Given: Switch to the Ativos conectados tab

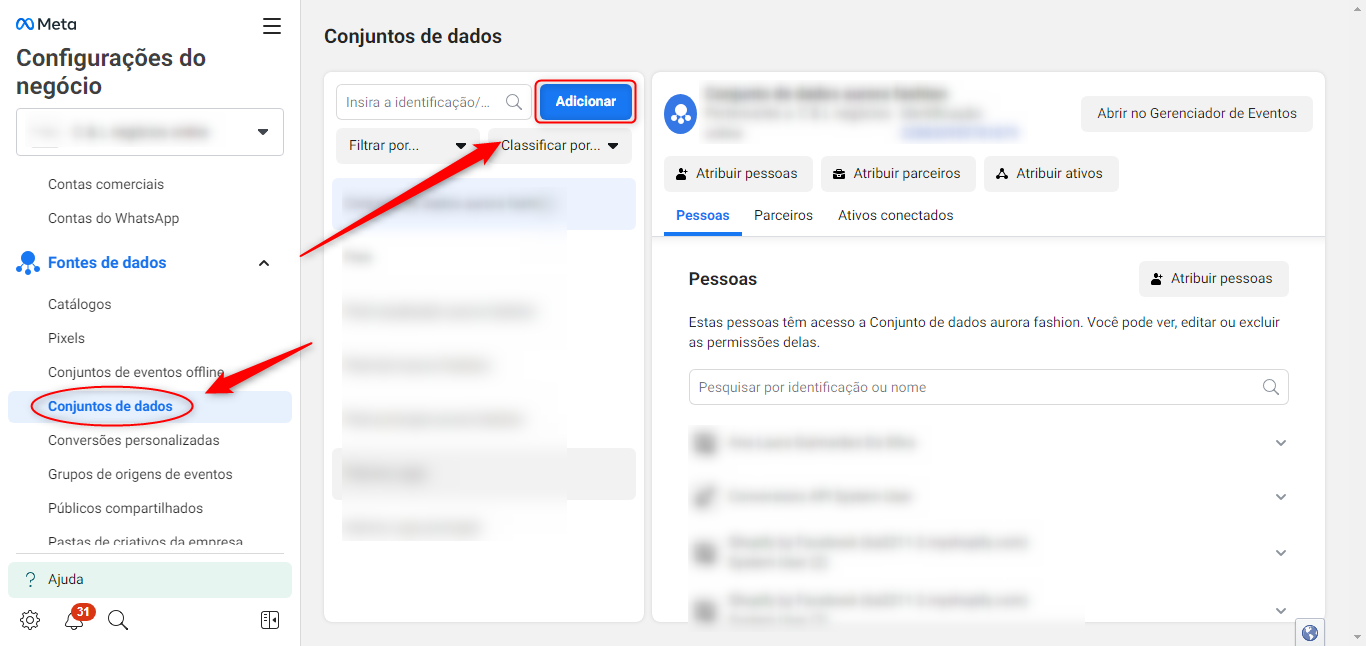Looking at the screenshot, I should pos(896,215).
